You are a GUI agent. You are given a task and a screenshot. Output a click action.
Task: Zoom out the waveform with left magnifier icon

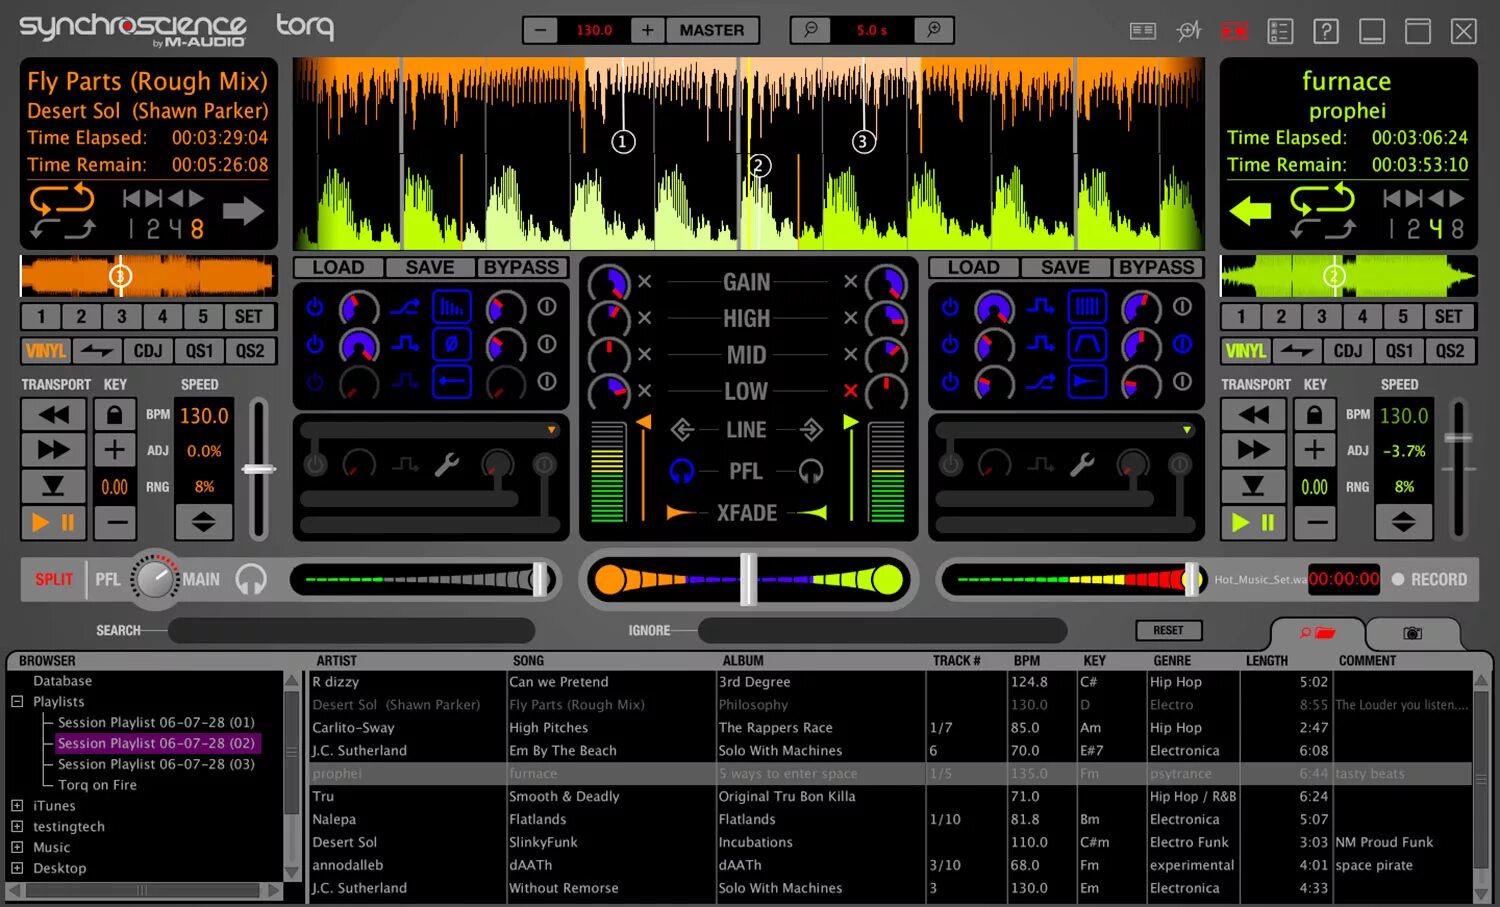coord(811,30)
